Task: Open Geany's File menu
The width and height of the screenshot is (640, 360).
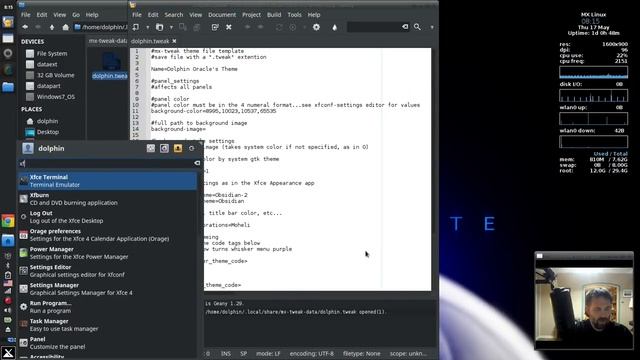Action: [137, 15]
